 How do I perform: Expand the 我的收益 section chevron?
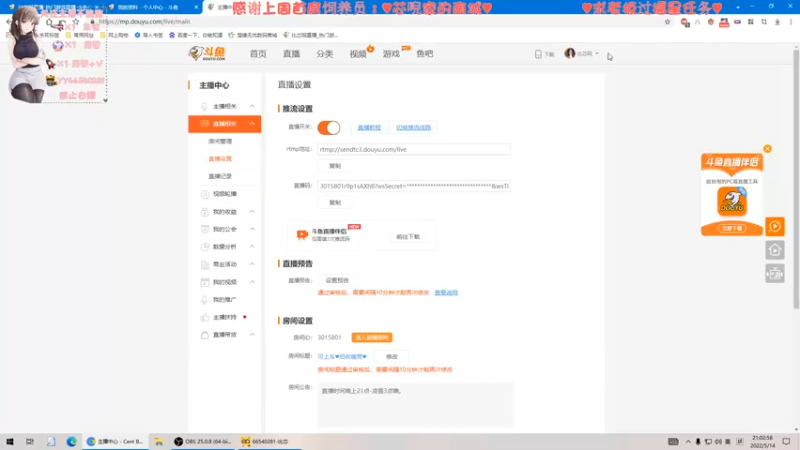point(252,212)
